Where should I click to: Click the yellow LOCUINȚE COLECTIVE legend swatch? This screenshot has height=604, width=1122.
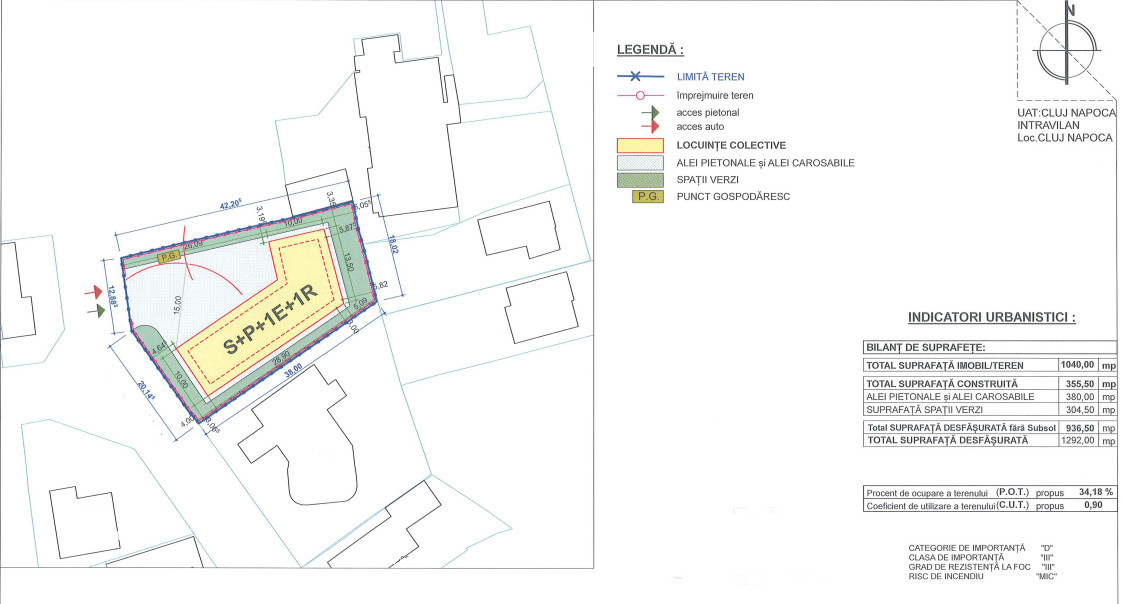point(641,146)
